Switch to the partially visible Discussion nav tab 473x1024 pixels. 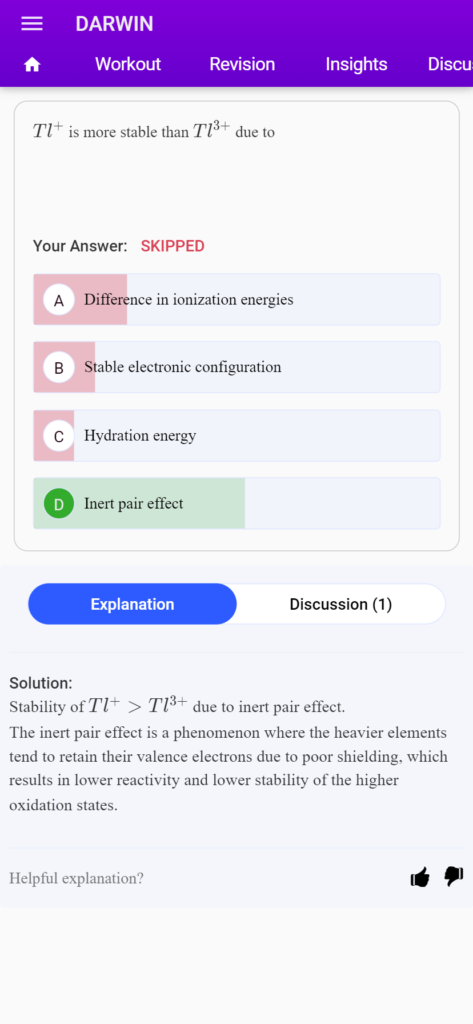(450, 64)
